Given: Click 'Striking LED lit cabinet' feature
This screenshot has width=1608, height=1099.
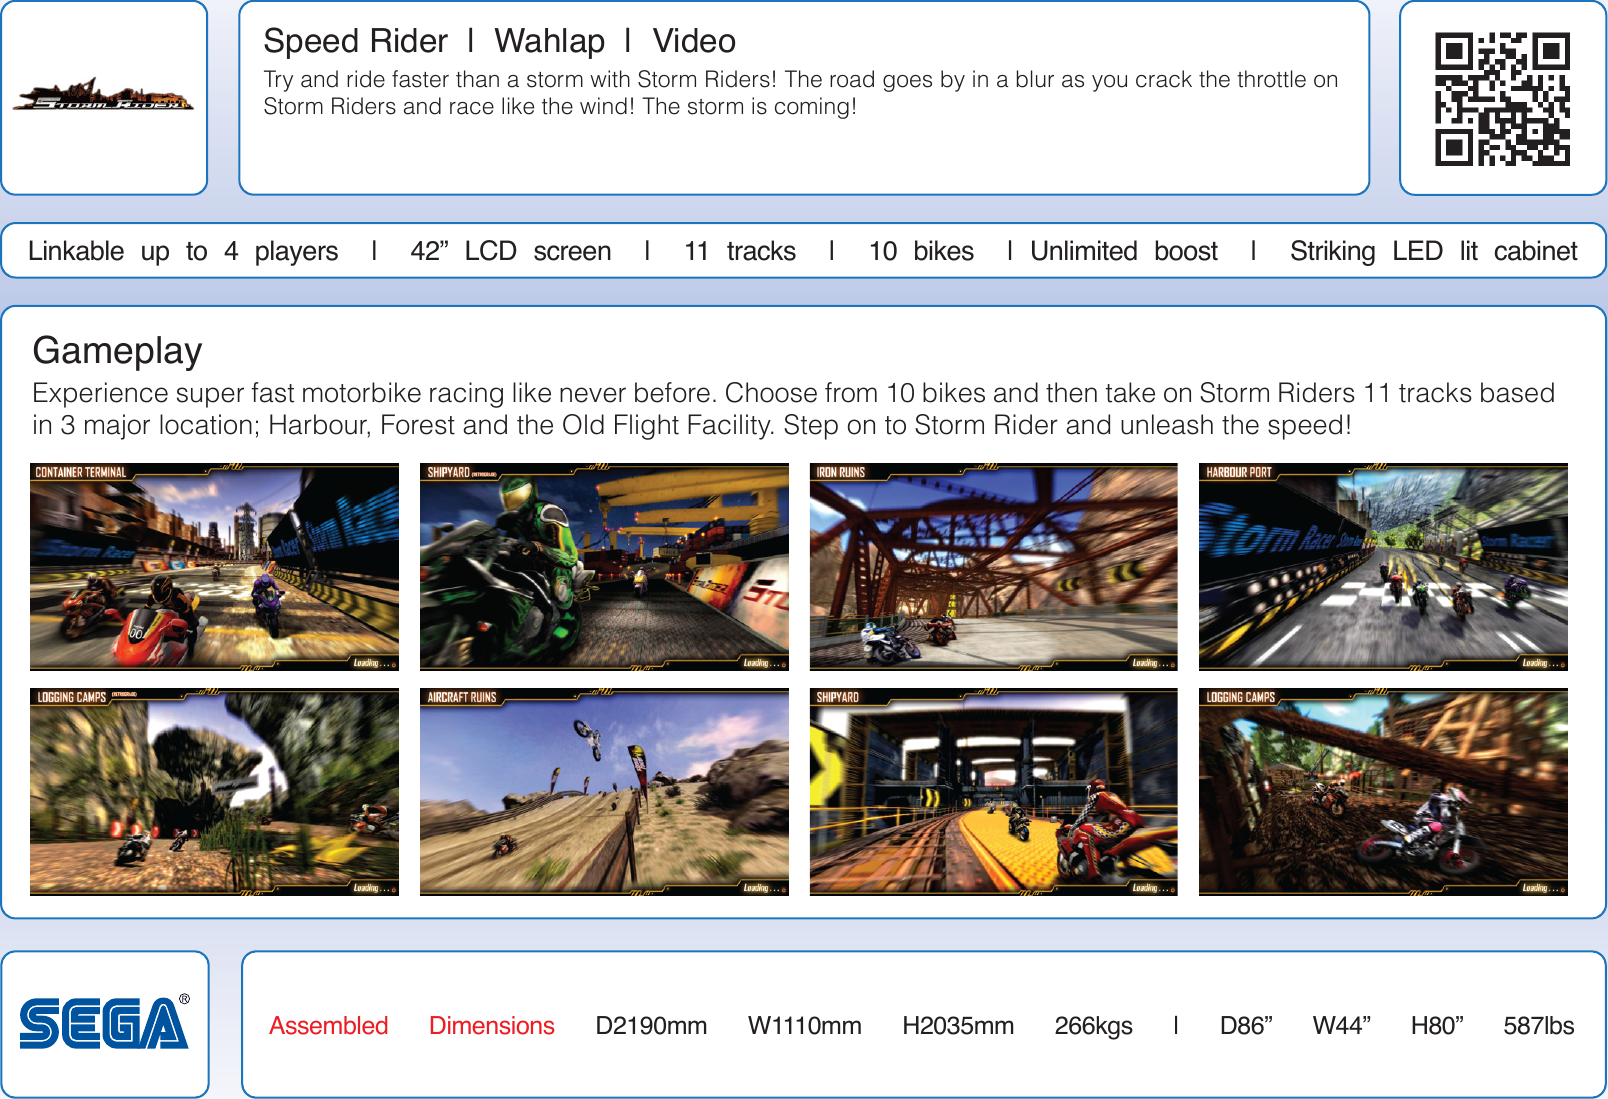Looking at the screenshot, I should coord(1433,251).
